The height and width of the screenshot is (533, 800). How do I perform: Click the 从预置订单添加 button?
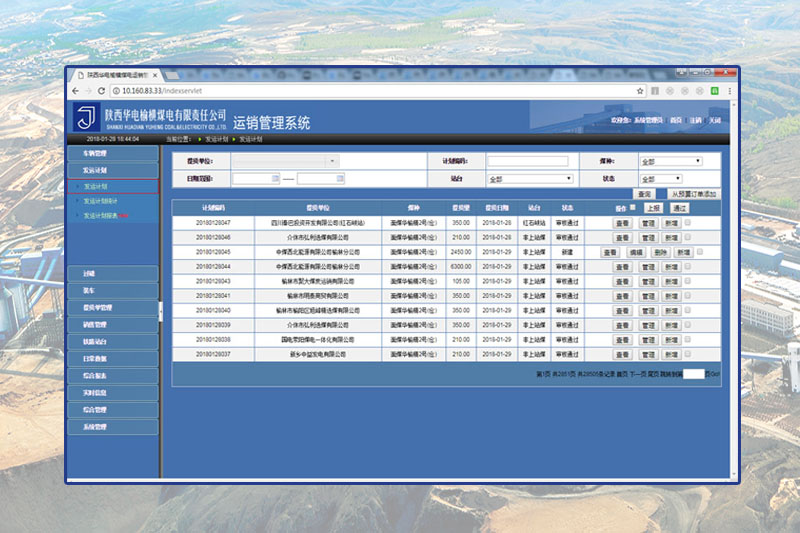point(694,193)
